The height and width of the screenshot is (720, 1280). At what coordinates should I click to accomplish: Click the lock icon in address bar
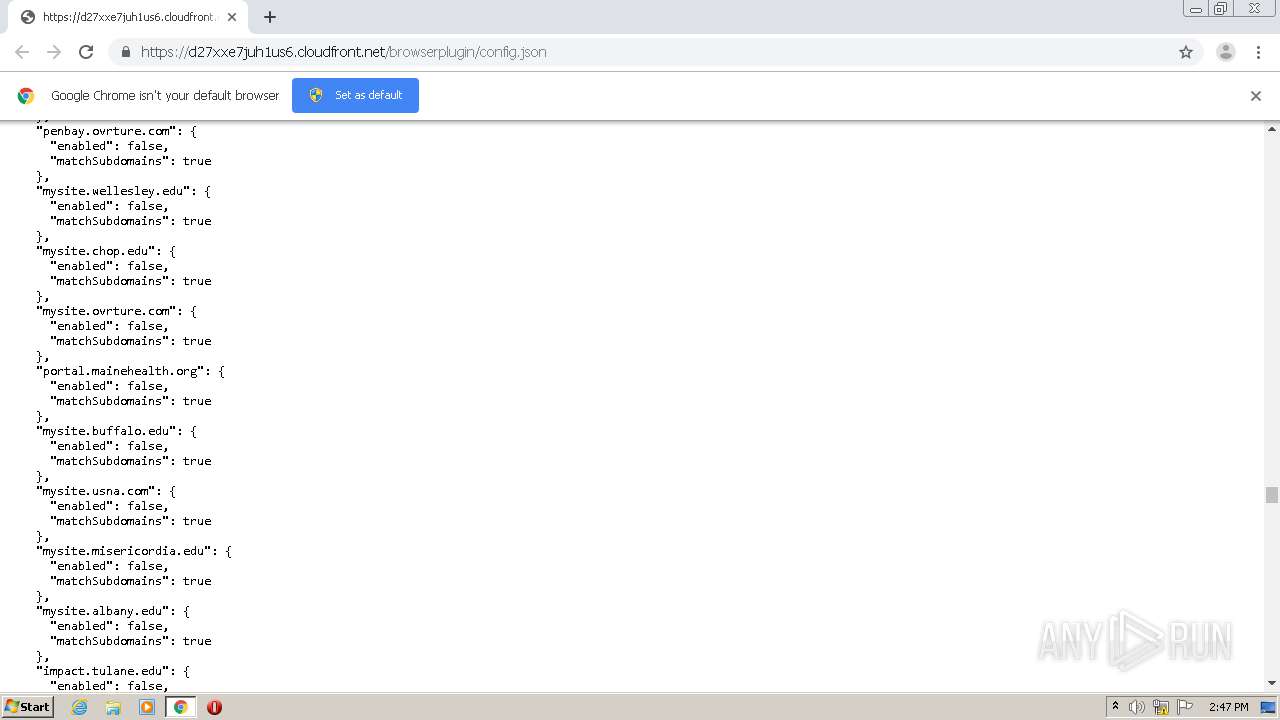click(x=125, y=52)
